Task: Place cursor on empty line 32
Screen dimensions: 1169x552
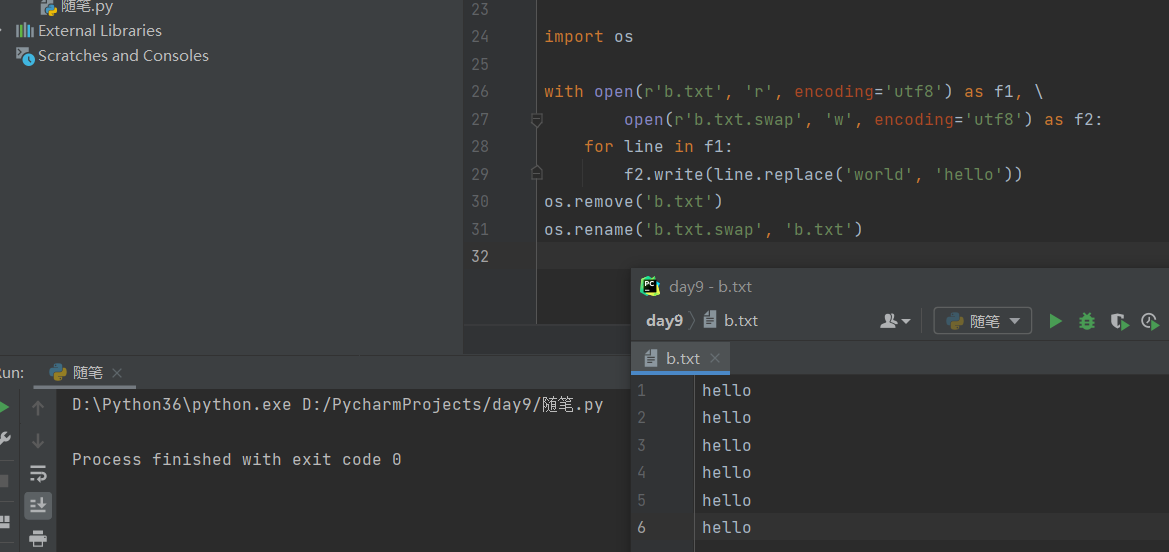Action: pyautogui.click(x=852, y=256)
